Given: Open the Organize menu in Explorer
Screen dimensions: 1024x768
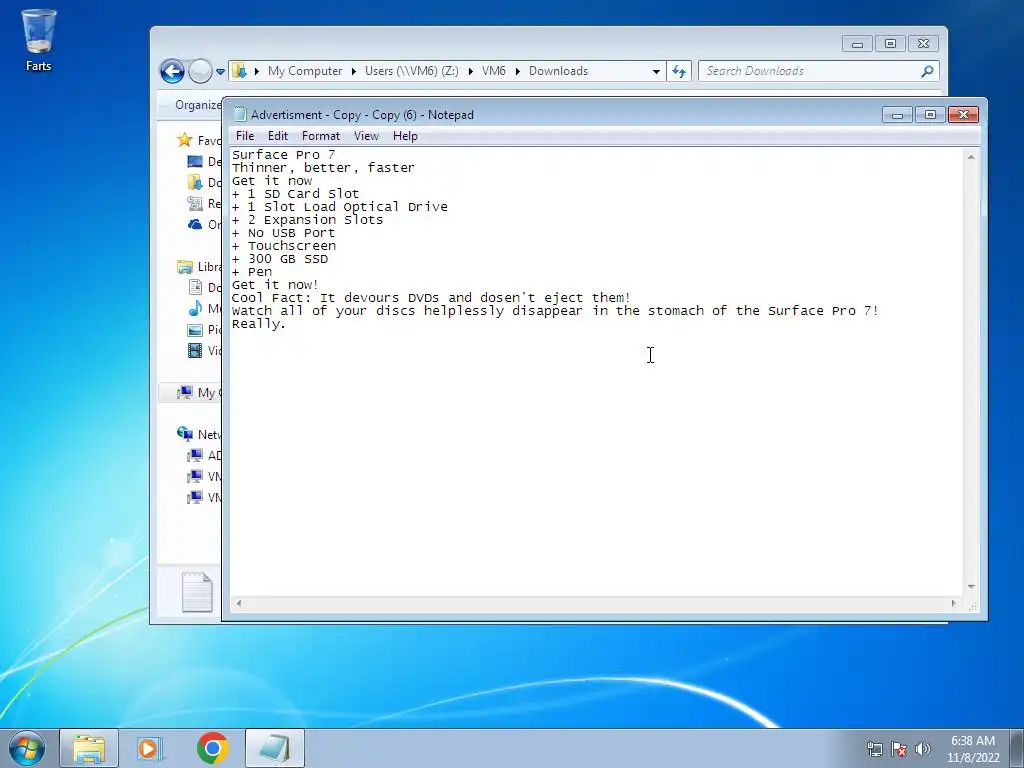Looking at the screenshot, I should [x=197, y=105].
